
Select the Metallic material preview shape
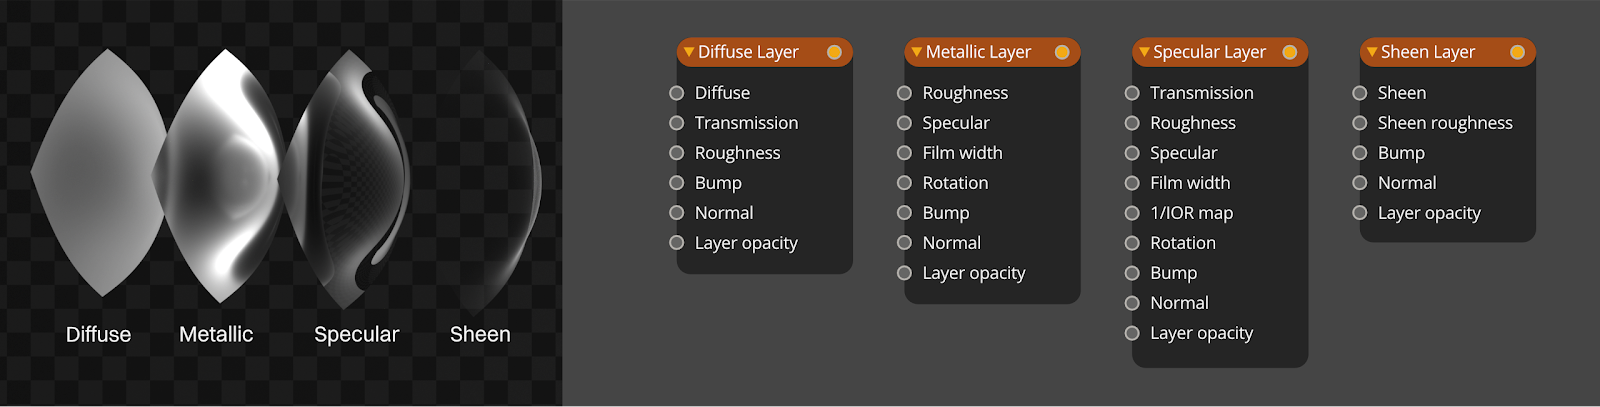coord(215,175)
